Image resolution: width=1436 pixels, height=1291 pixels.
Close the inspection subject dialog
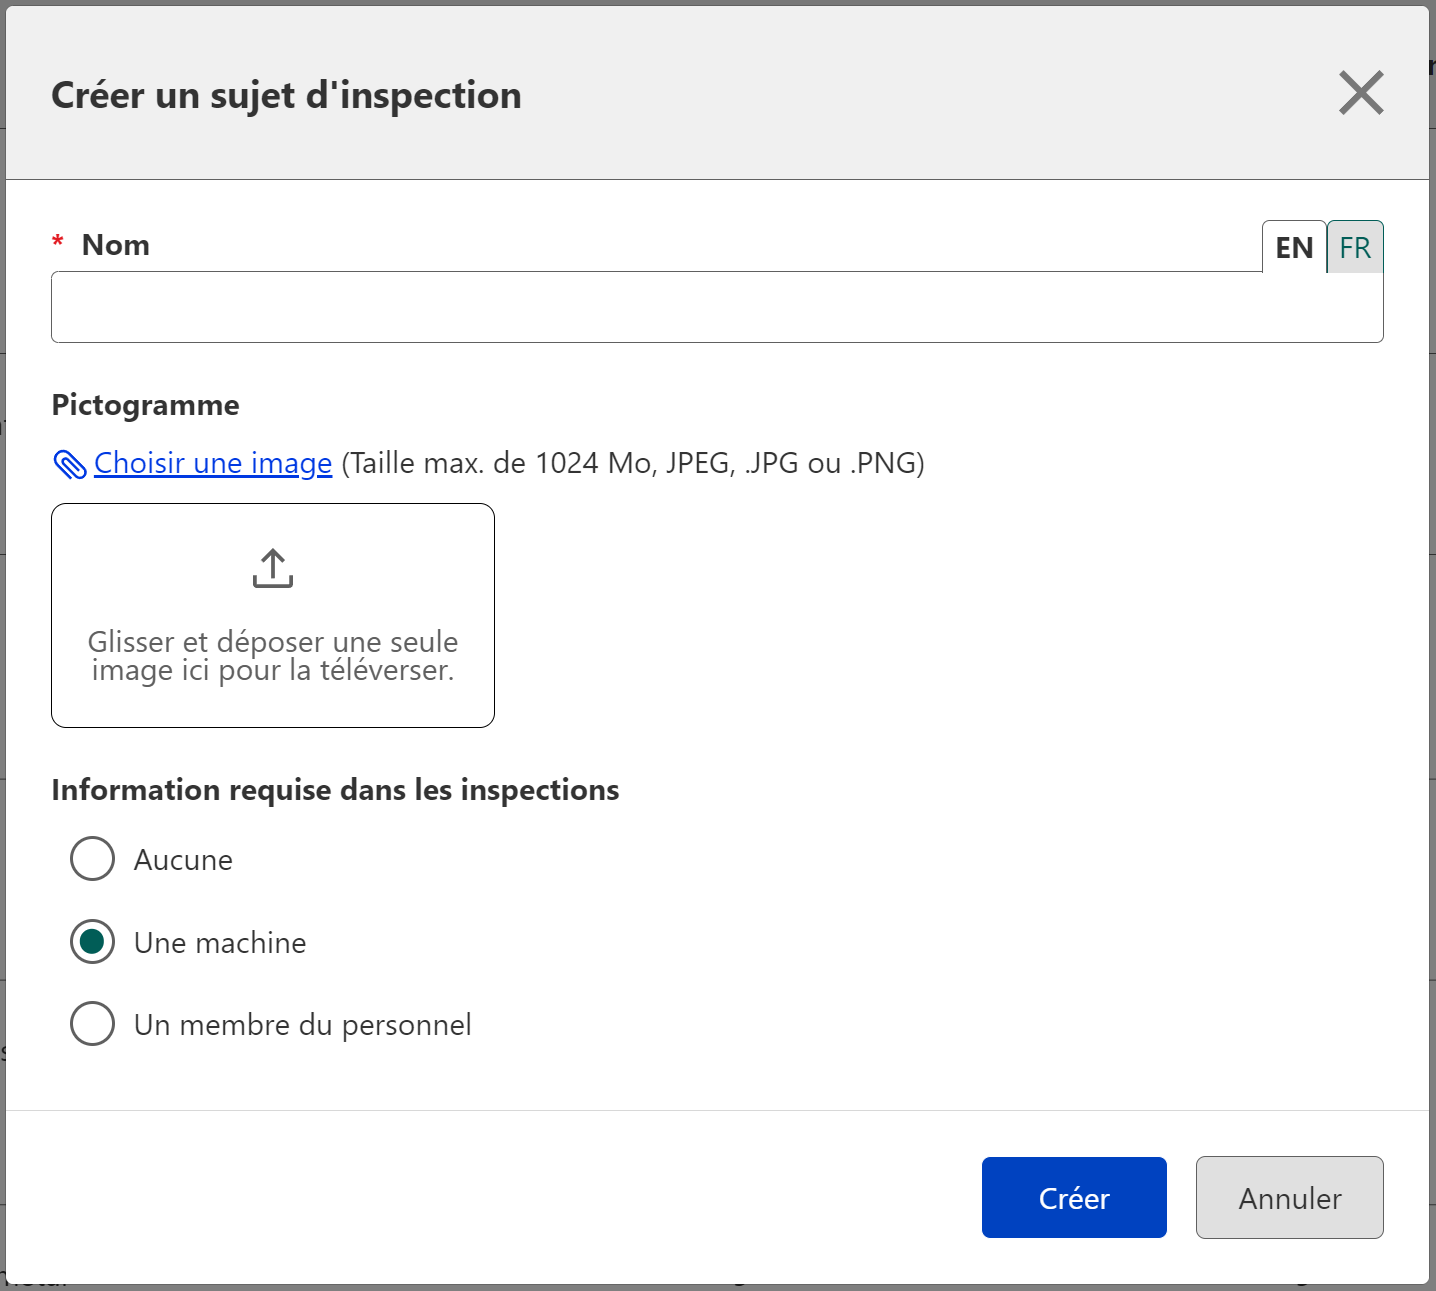coord(1361,93)
